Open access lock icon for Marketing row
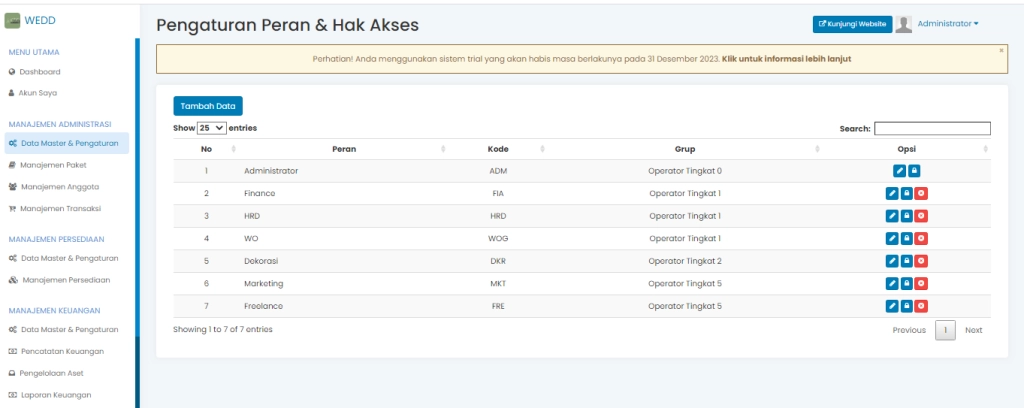Image resolution: width=1024 pixels, height=408 pixels. coord(906,284)
